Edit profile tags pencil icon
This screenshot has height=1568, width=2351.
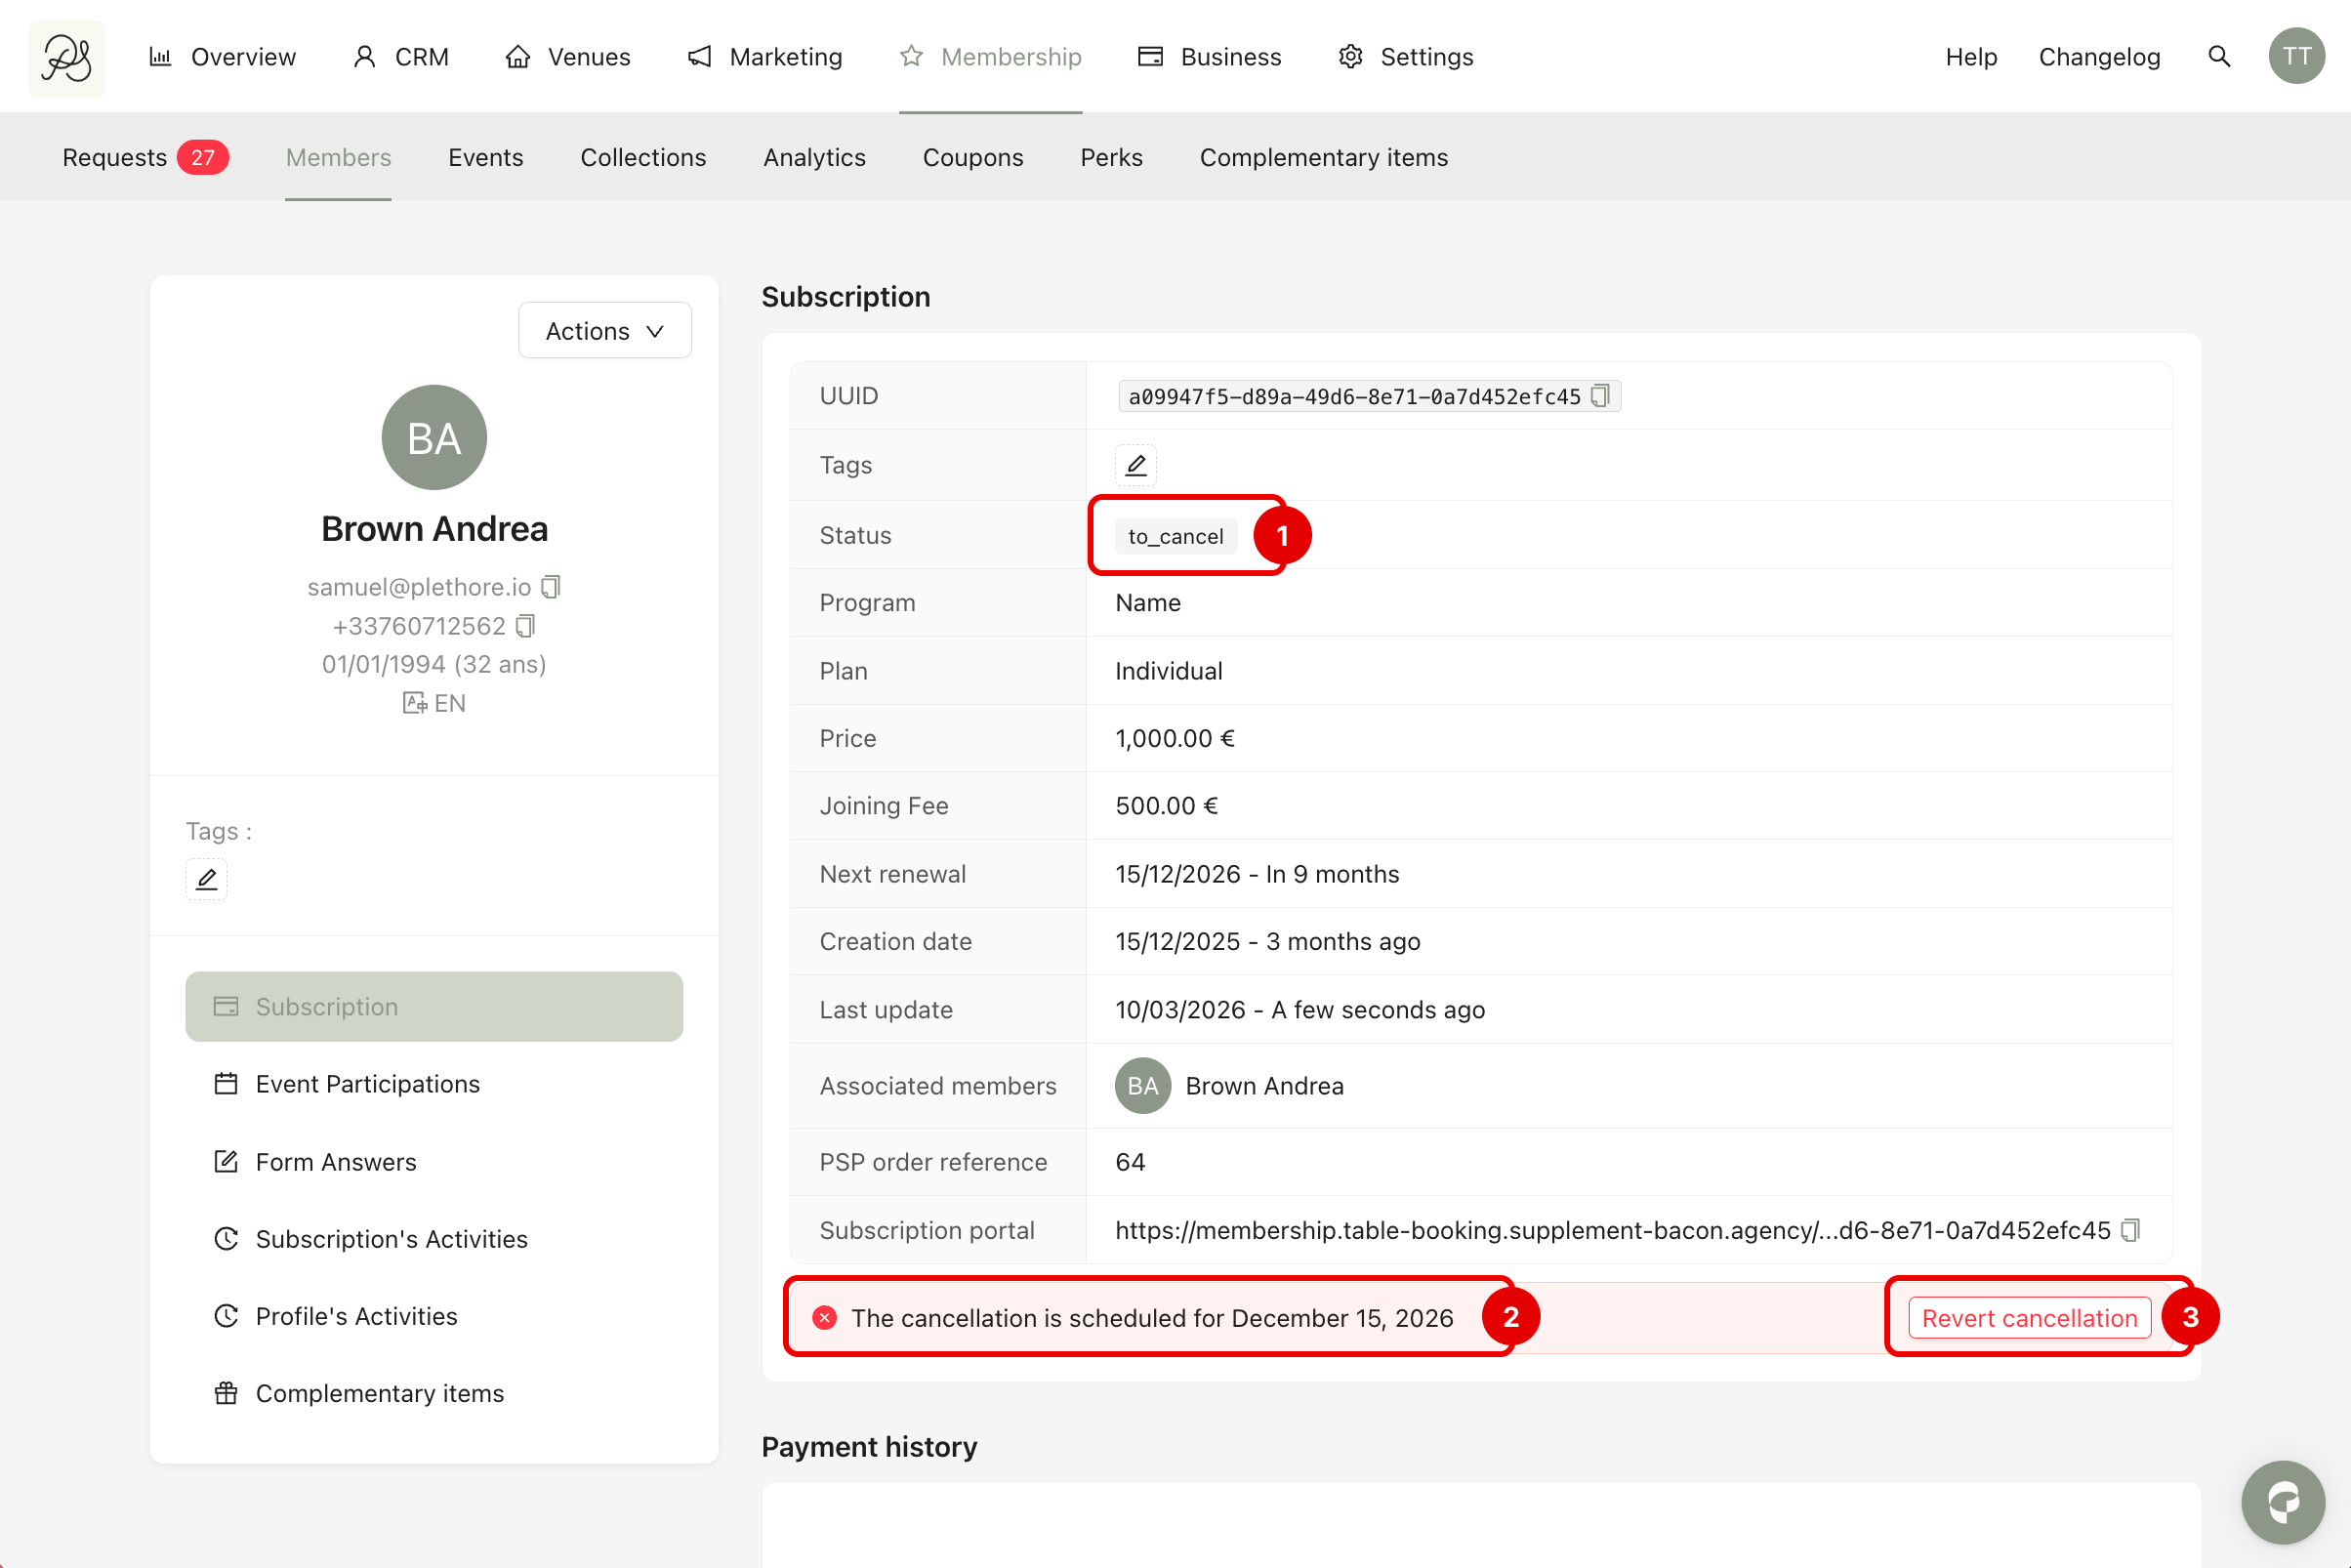click(x=206, y=880)
